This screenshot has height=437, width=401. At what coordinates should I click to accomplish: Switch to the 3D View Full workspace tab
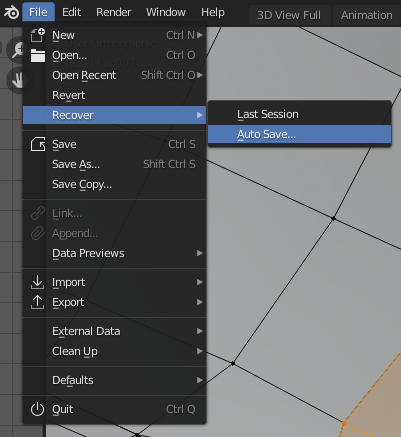[x=289, y=15]
